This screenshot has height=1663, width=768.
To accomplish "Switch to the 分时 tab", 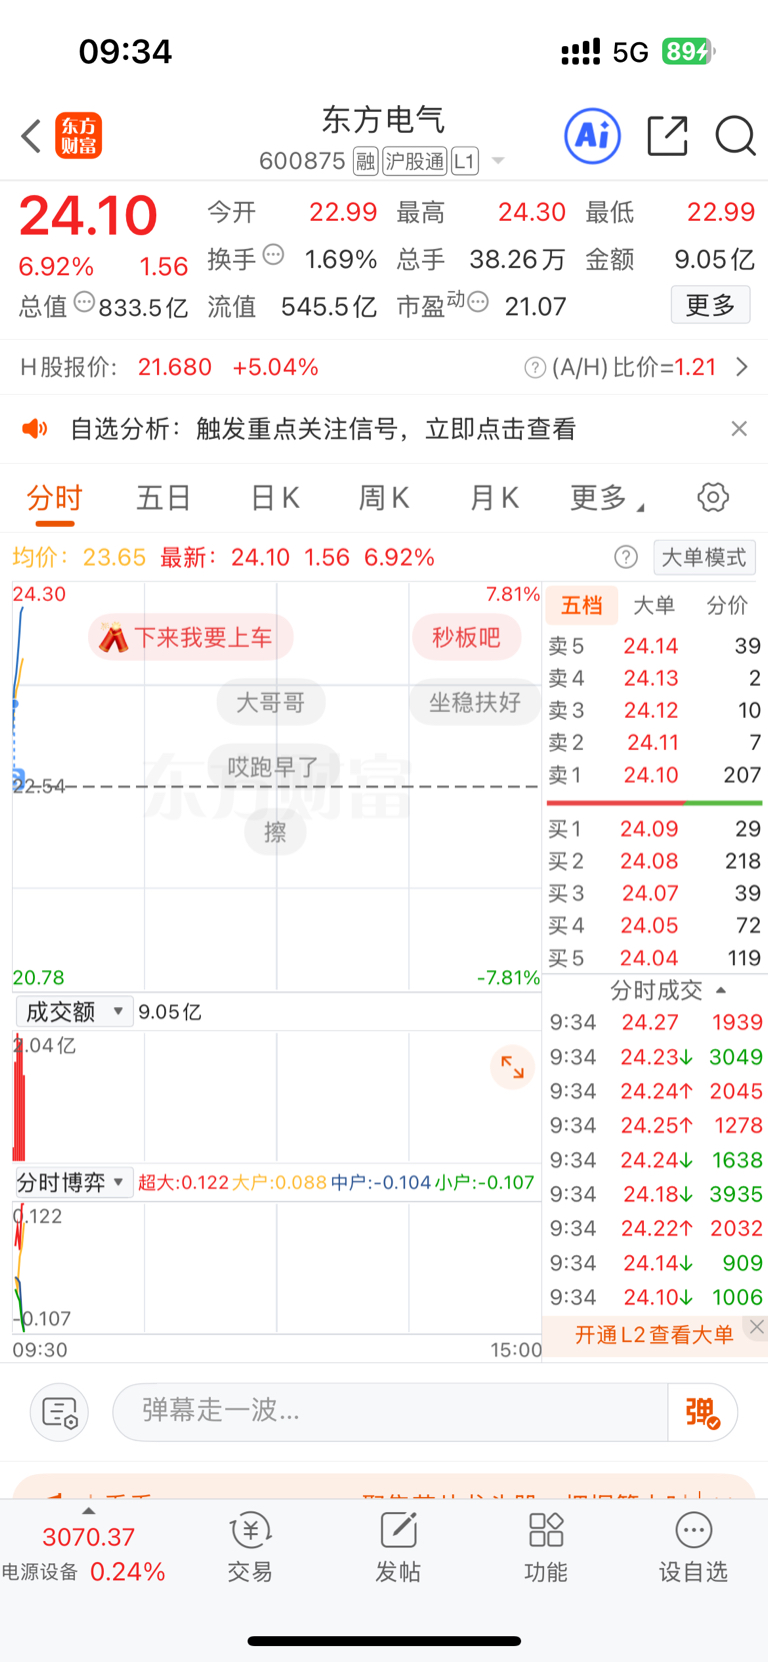I will pyautogui.click(x=54, y=498).
